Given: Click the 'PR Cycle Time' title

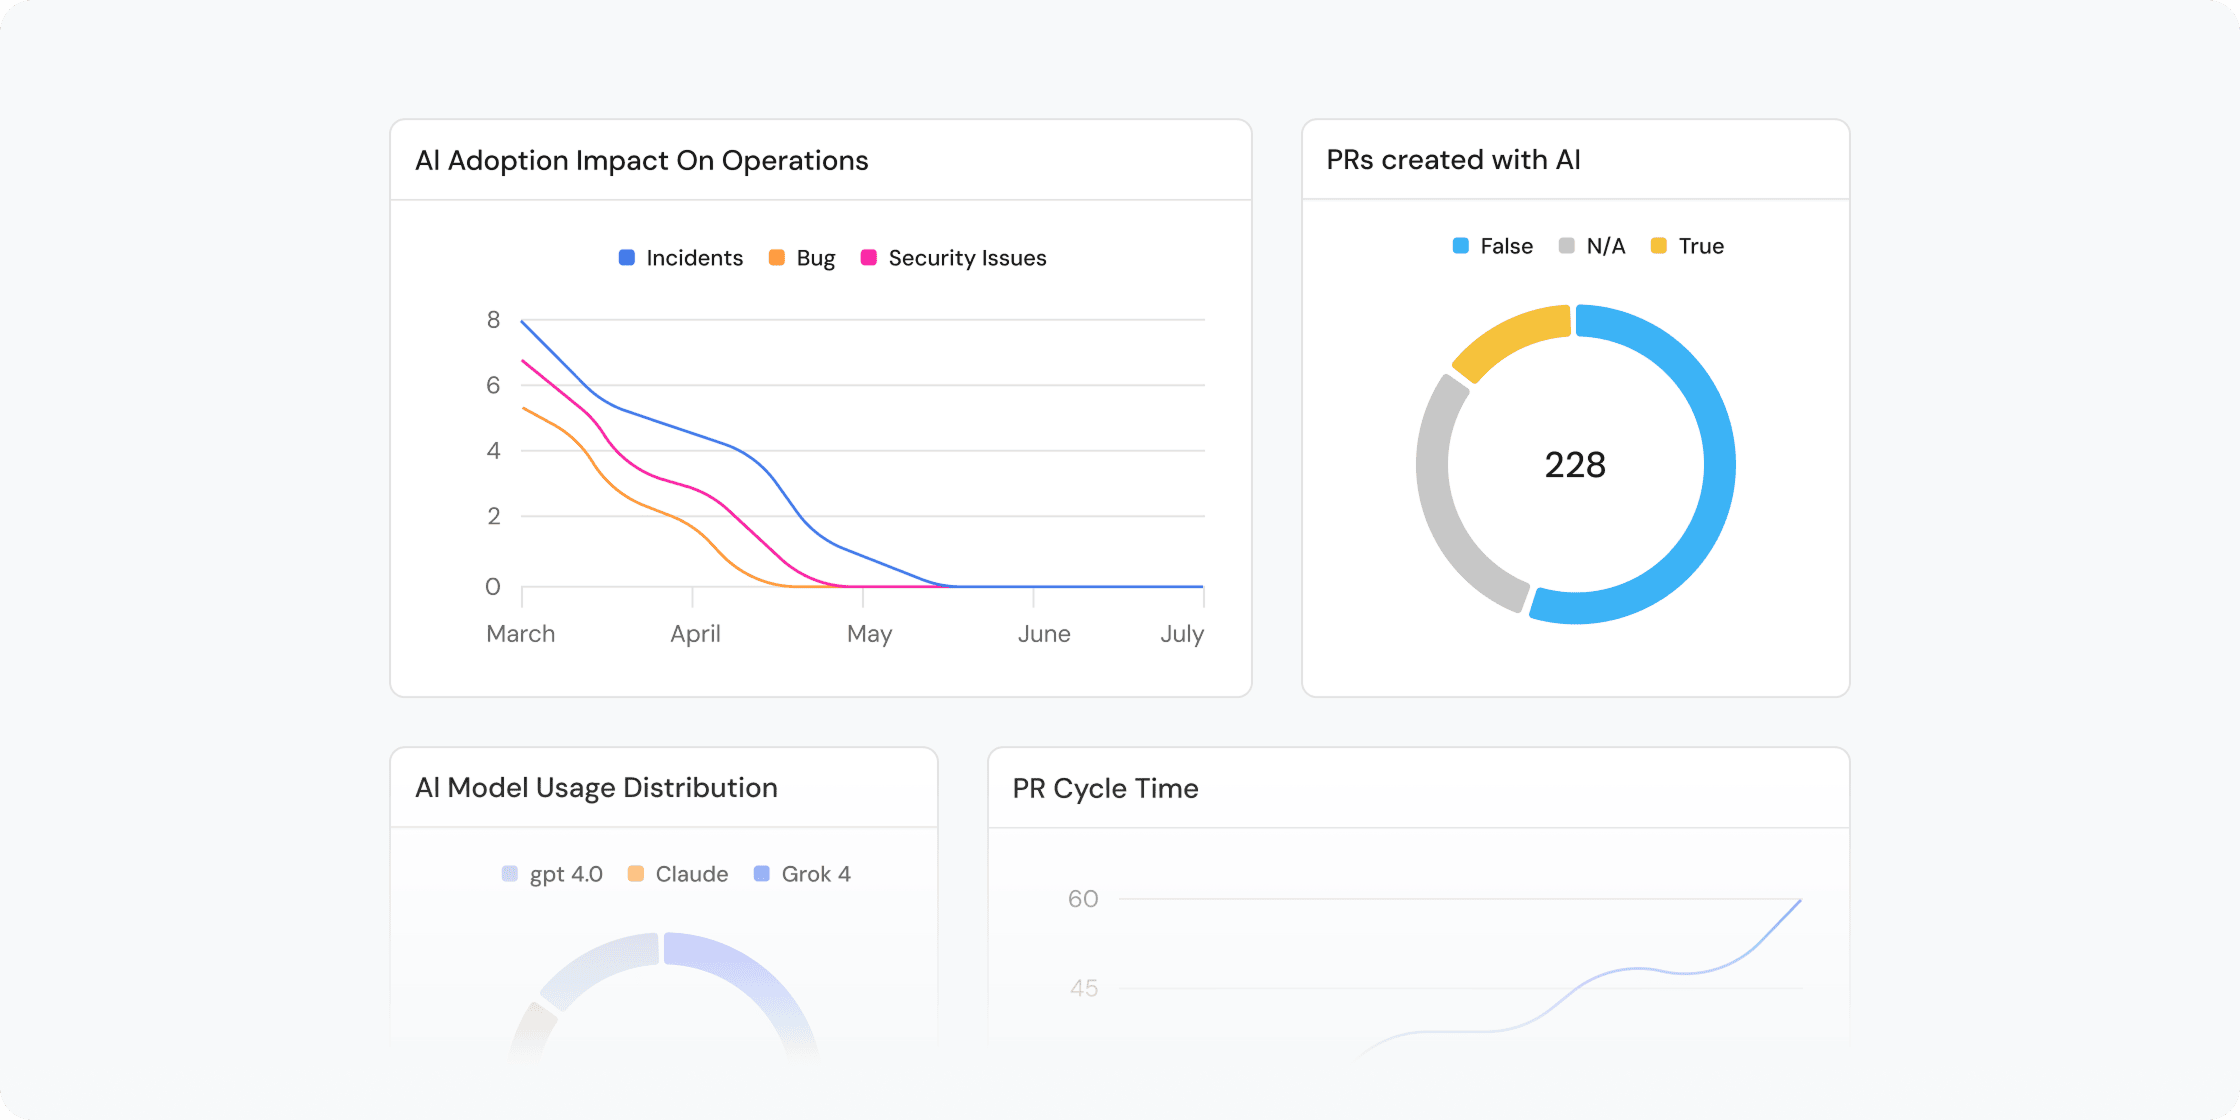Looking at the screenshot, I should [1106, 789].
